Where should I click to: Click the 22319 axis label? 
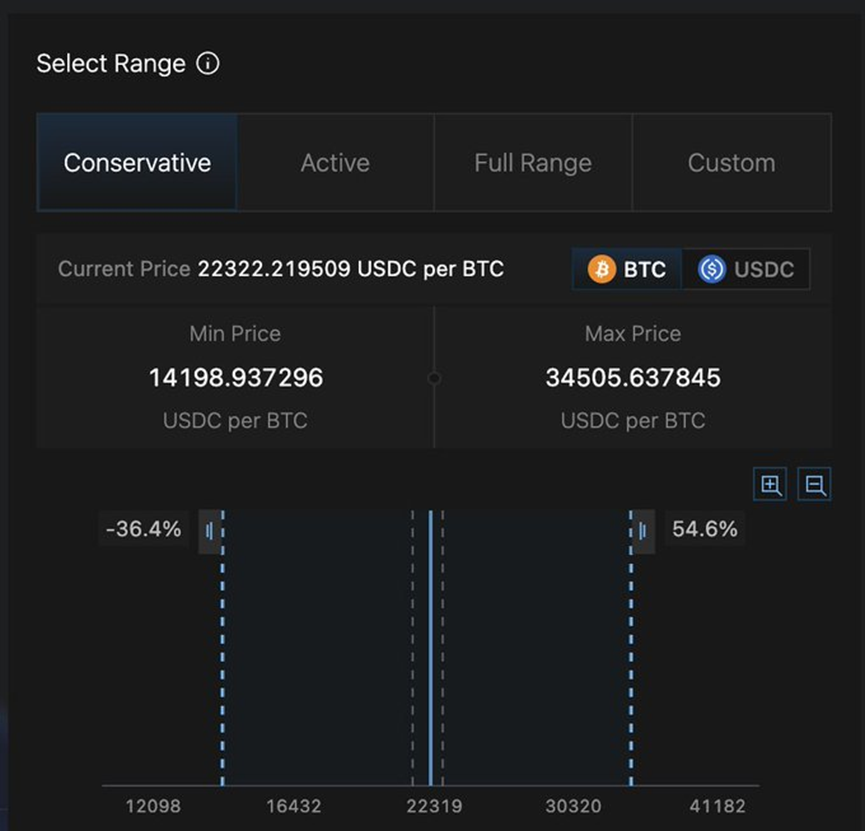point(434,806)
